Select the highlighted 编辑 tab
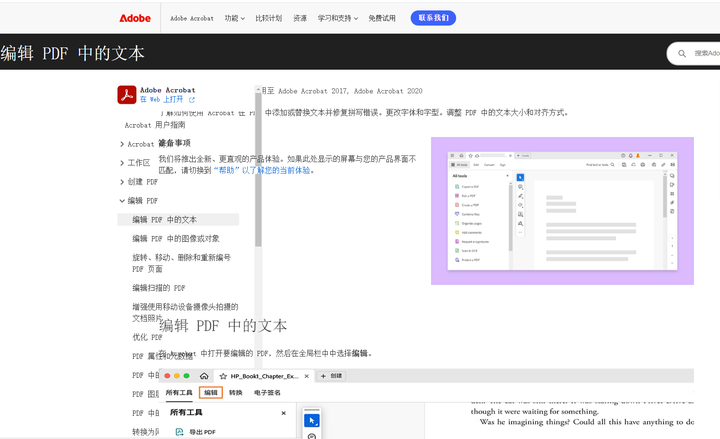720x439 pixels. (211, 393)
